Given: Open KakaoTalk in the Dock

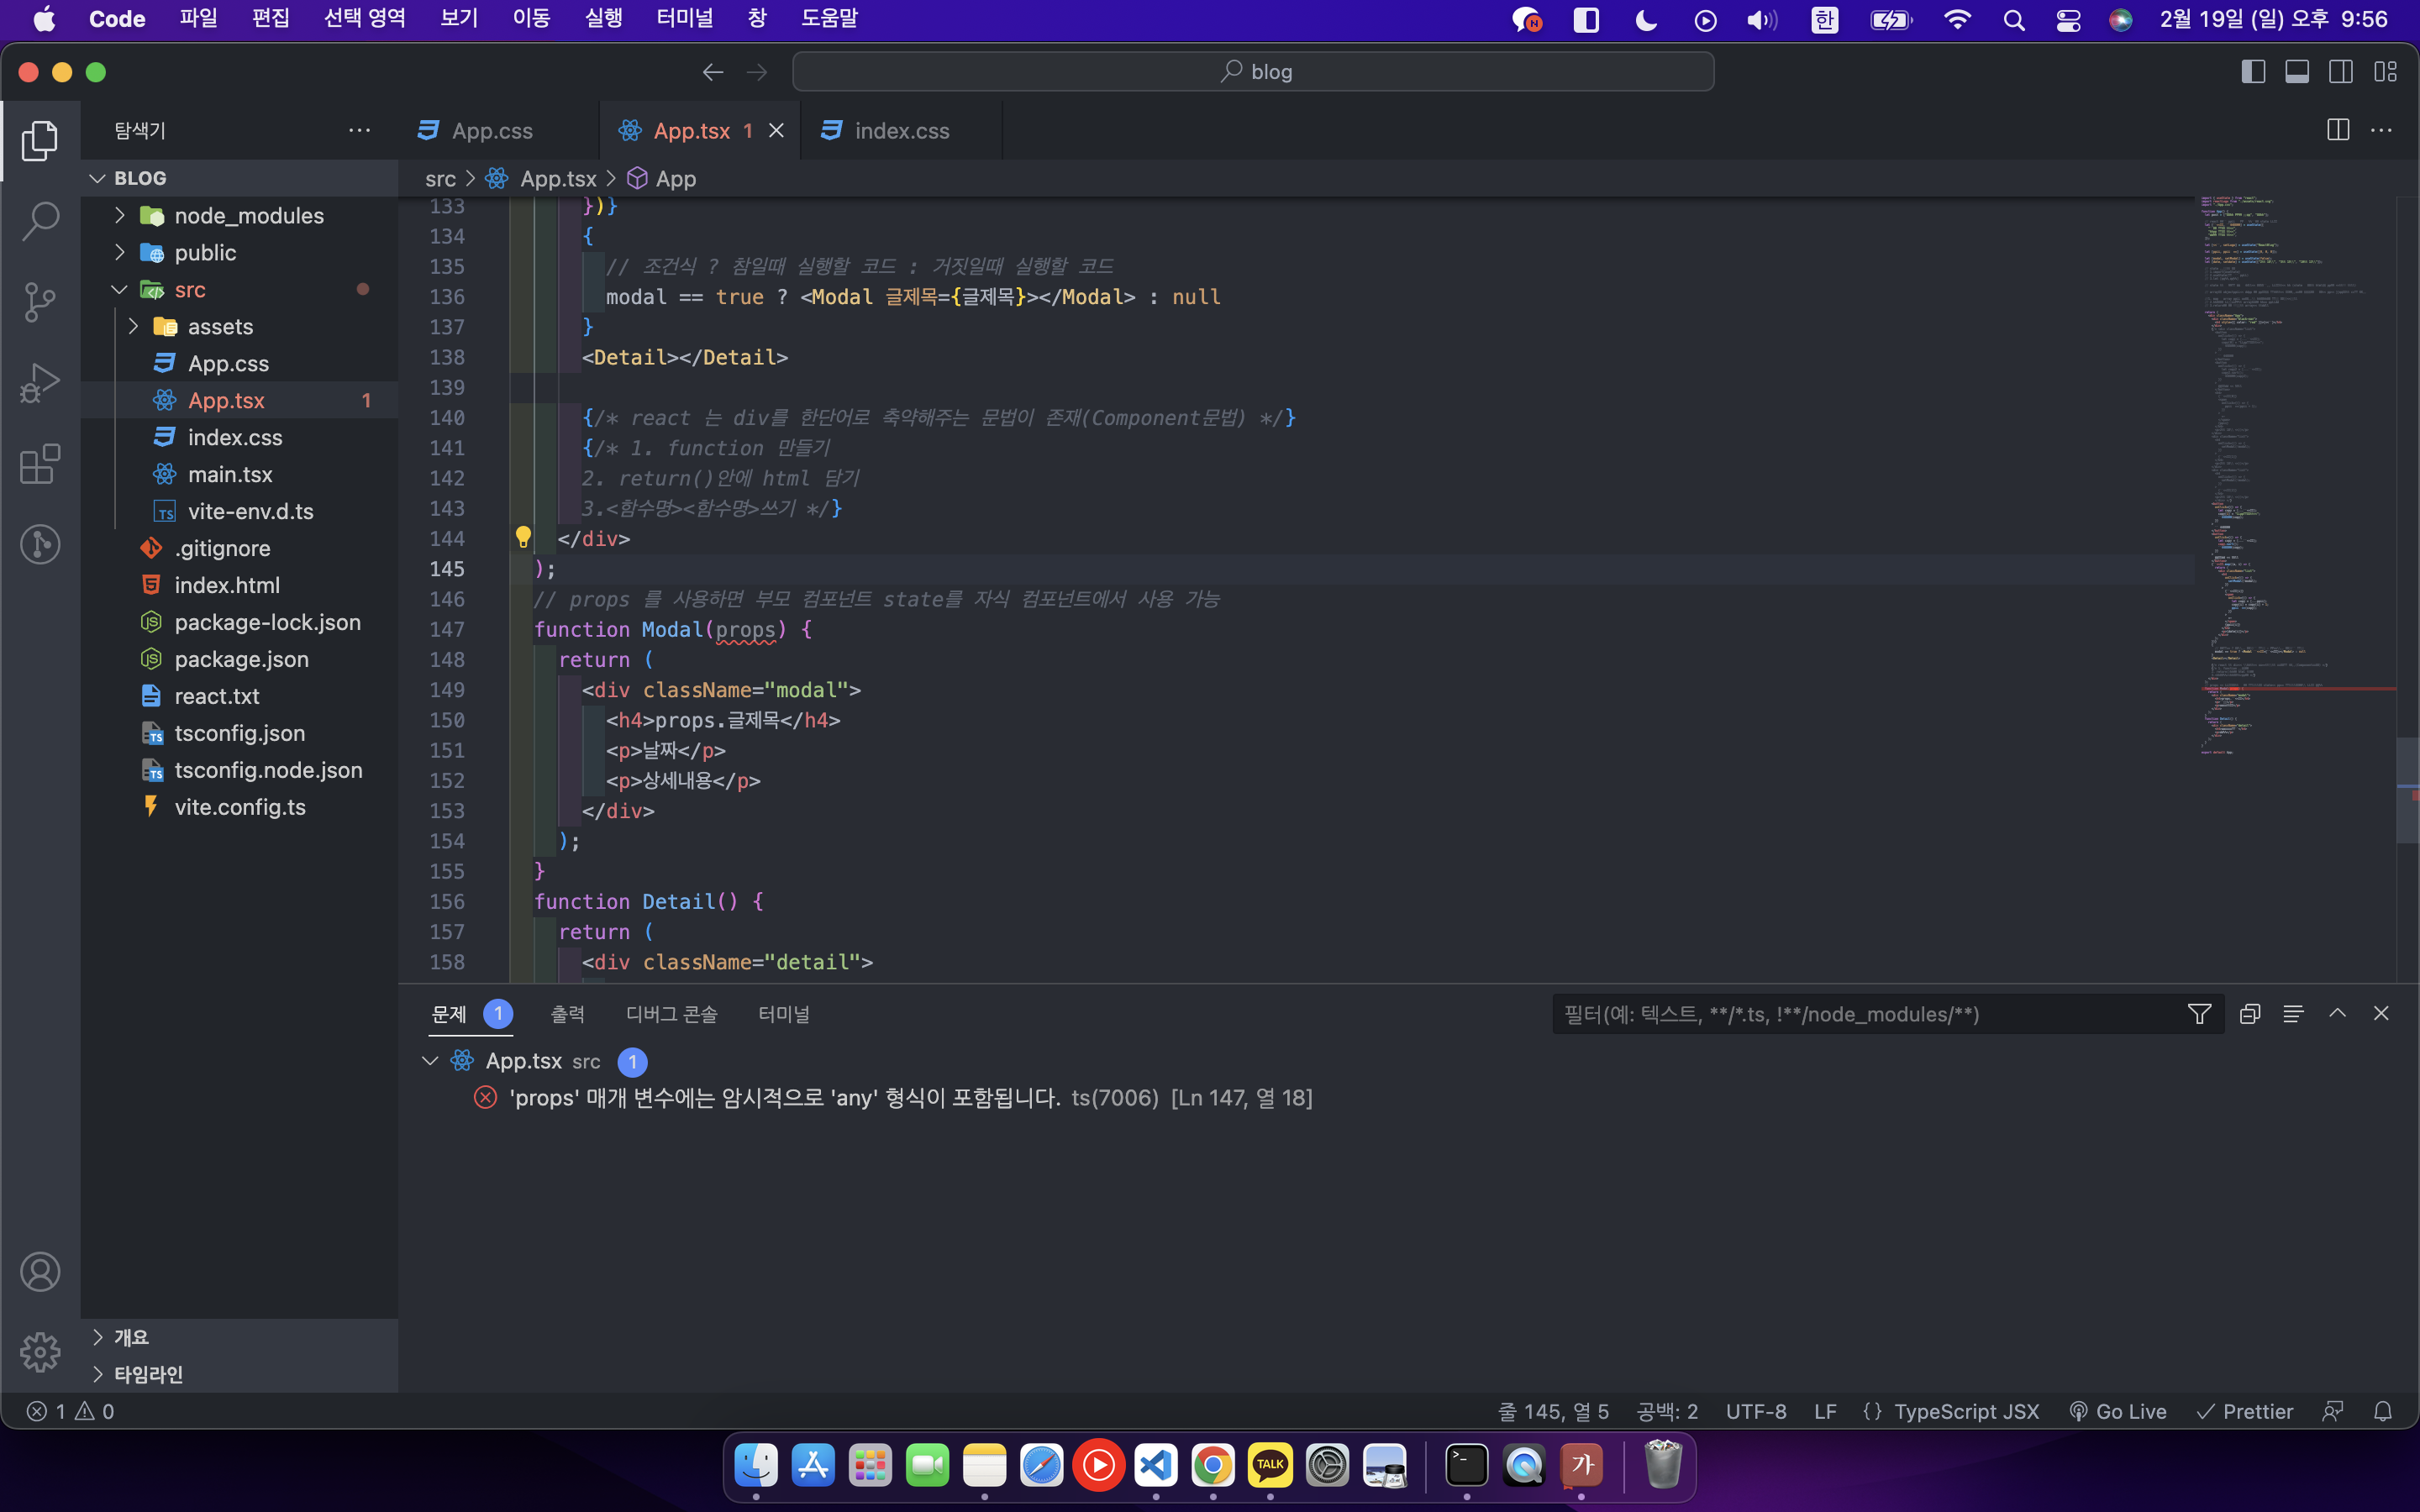Looking at the screenshot, I should point(1270,1466).
